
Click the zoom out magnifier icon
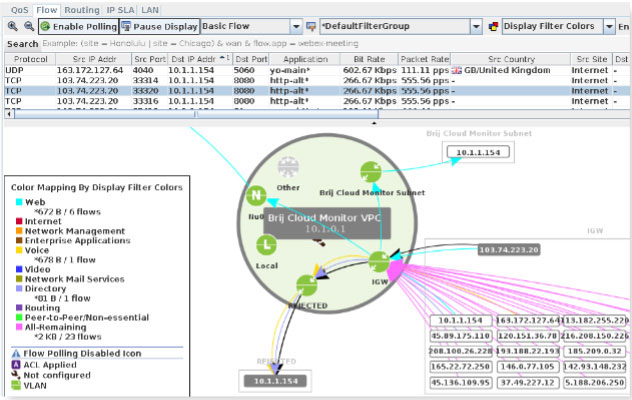(x=27, y=26)
